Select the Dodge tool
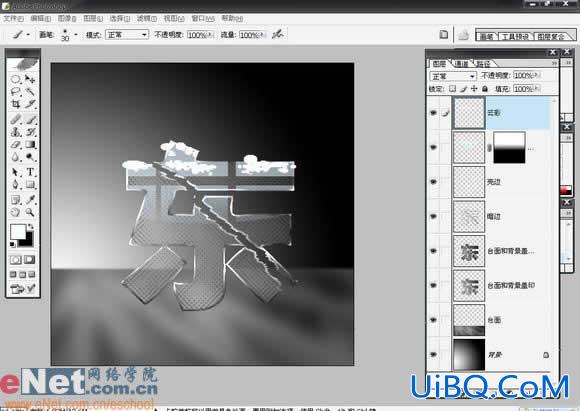Viewport: 580px width, 411px height. pyautogui.click(x=30, y=157)
